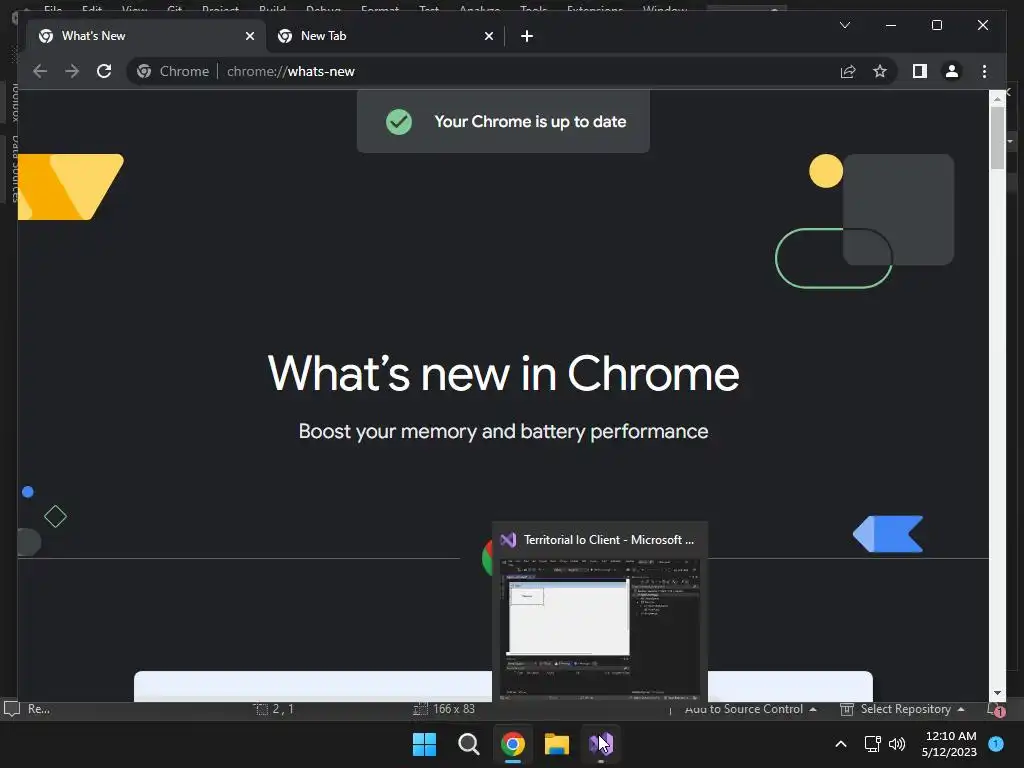Click the Chrome site info icon in address bar

coord(144,71)
